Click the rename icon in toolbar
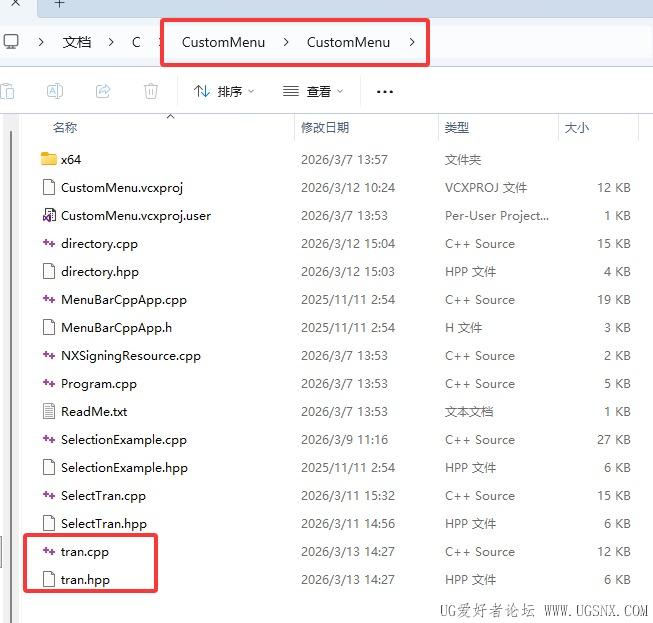 click(55, 91)
